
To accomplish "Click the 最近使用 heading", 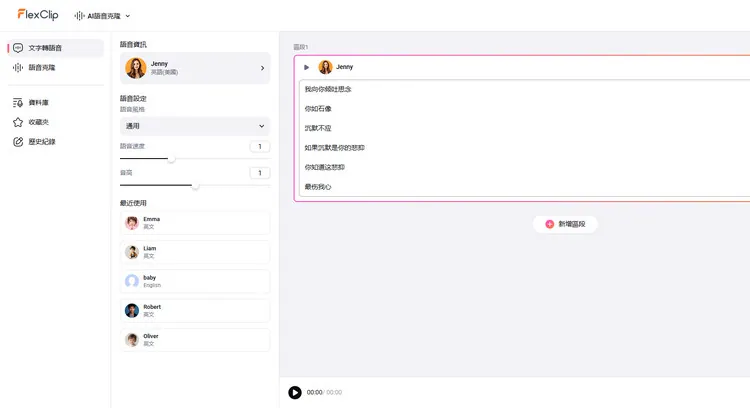I will [133, 203].
